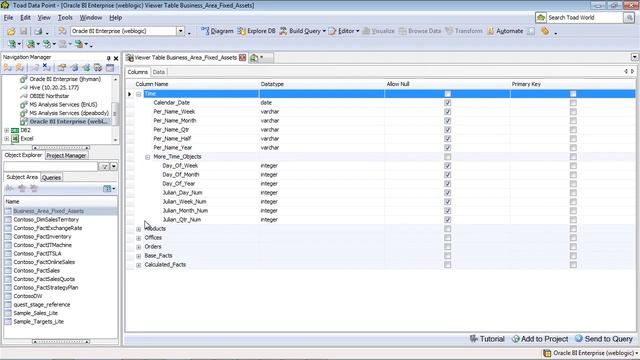Expand the Orders node
Screen dimensions: 640x360
(x=139, y=247)
